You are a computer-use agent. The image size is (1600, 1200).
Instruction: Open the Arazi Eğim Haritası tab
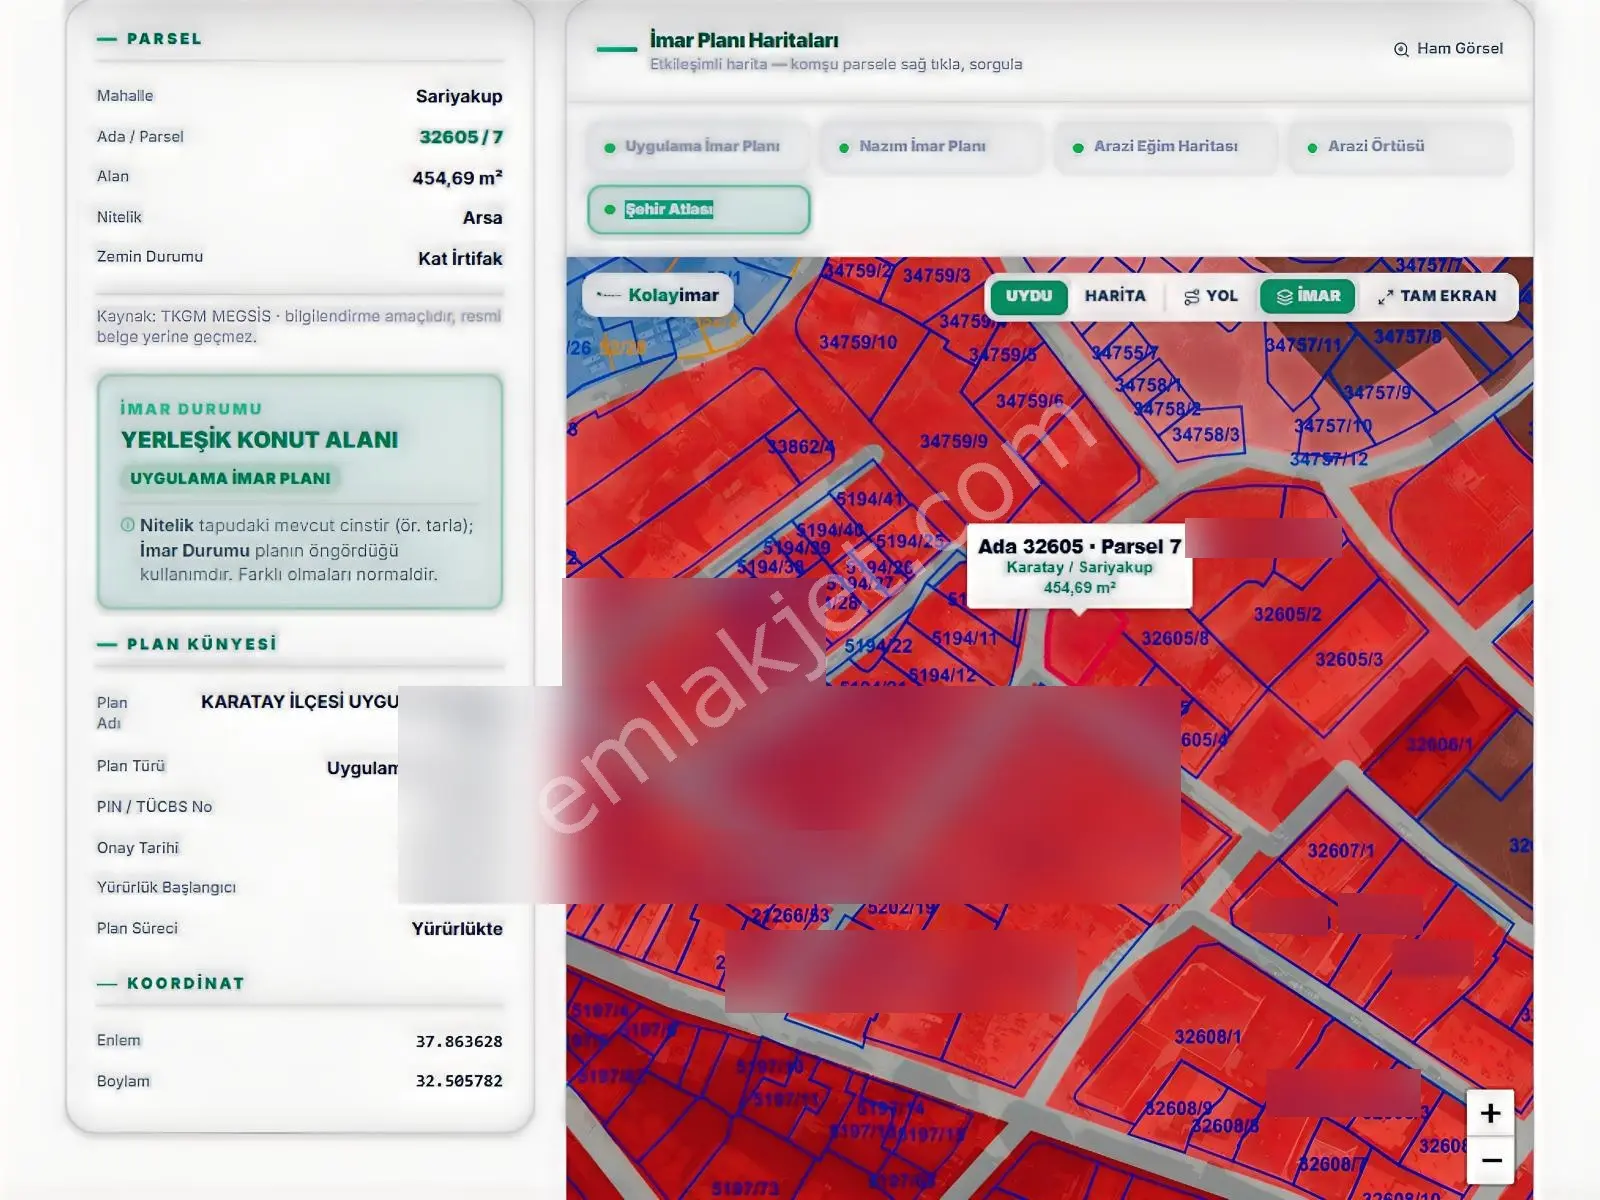(1166, 147)
